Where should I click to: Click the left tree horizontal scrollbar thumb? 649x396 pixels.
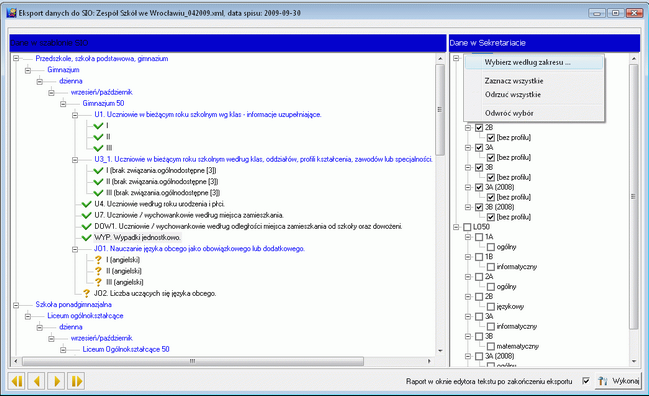coord(192,361)
